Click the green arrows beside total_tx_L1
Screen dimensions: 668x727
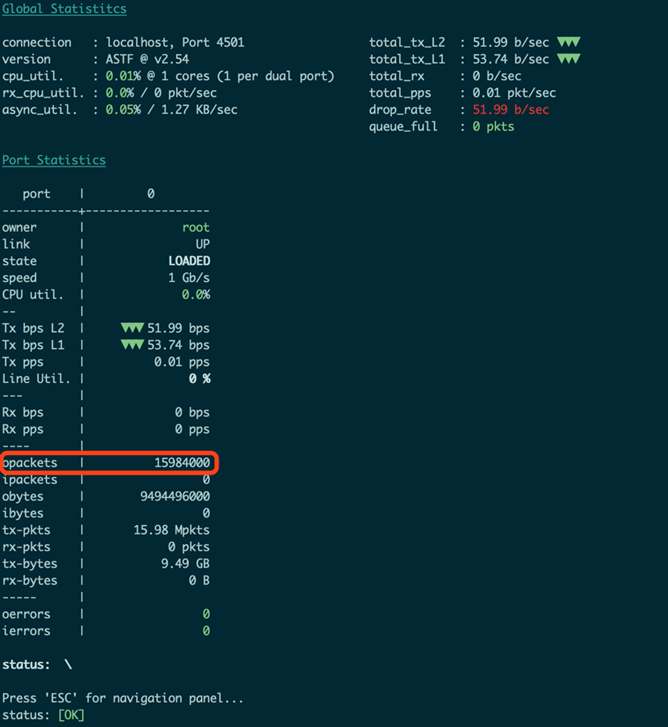(569, 59)
